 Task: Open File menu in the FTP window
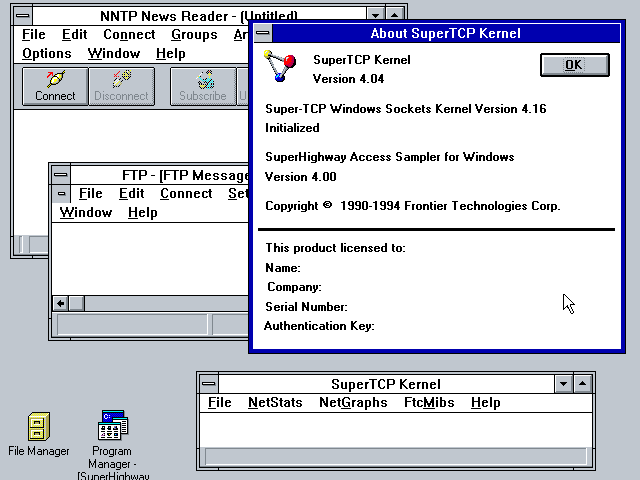point(91,193)
